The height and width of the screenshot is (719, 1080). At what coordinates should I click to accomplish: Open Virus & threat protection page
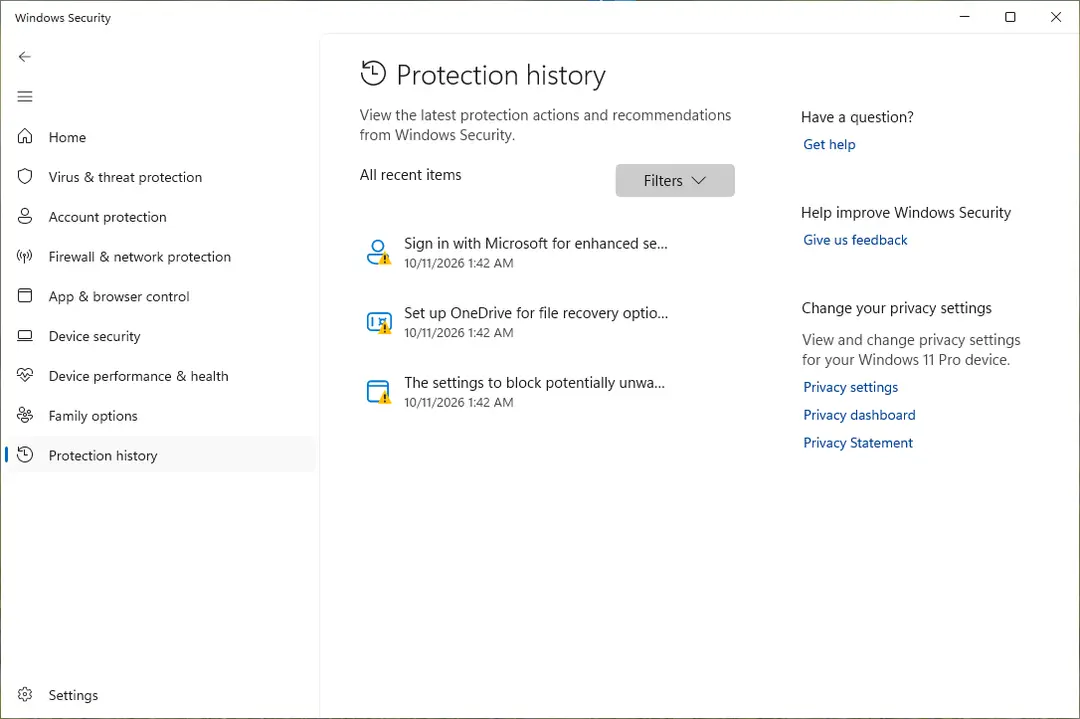coord(160,177)
